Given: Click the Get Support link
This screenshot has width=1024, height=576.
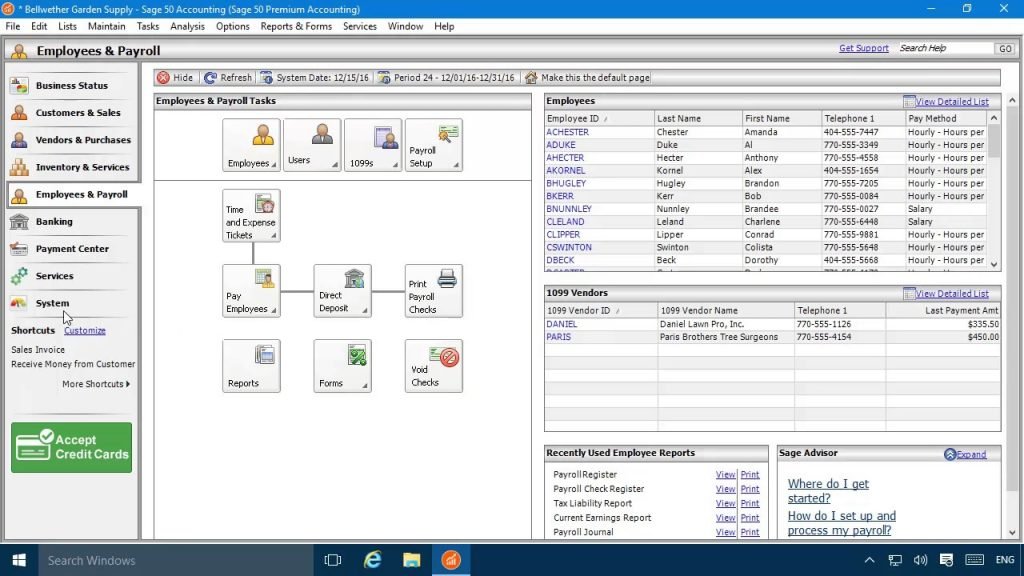Looking at the screenshot, I should pyautogui.click(x=863, y=48).
